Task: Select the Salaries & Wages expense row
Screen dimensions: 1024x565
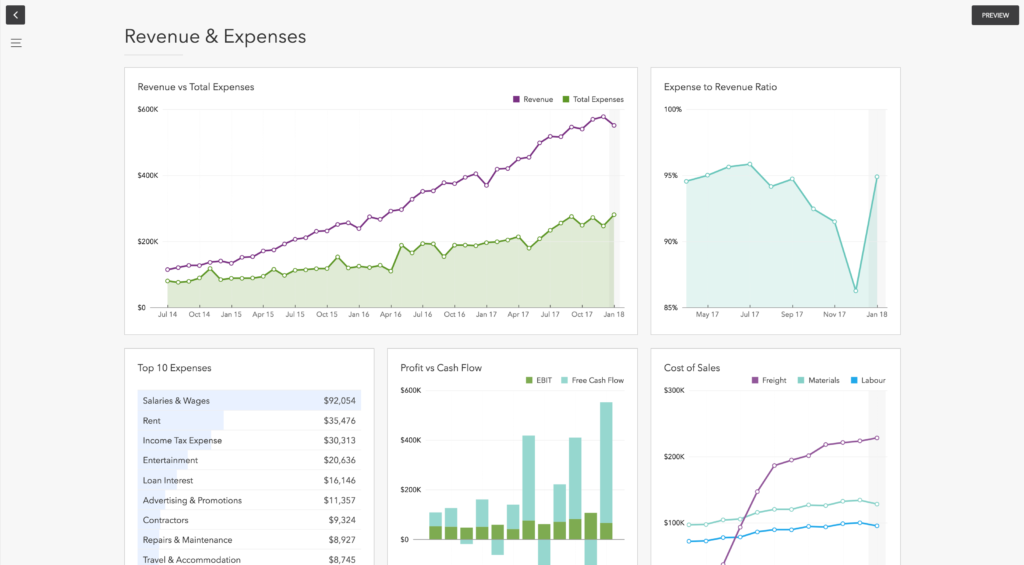Action: 249,401
